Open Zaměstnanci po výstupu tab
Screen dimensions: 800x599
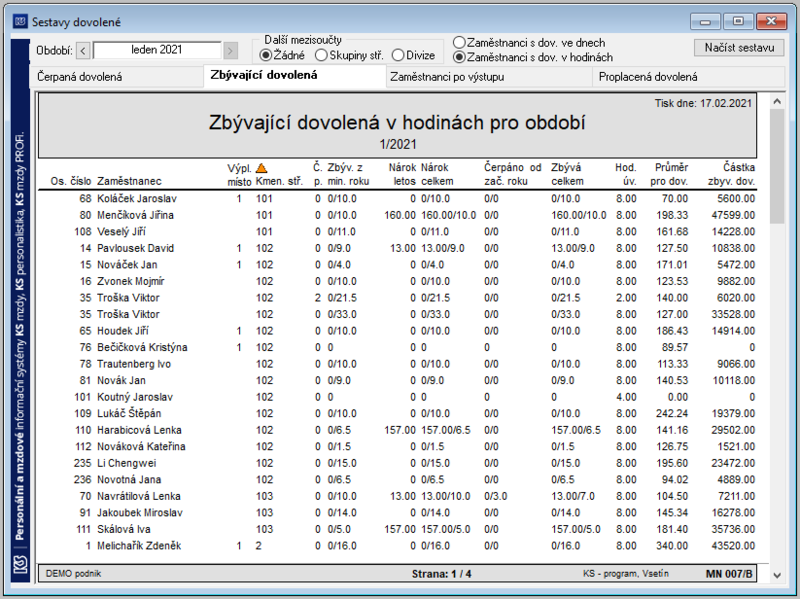(x=489, y=77)
